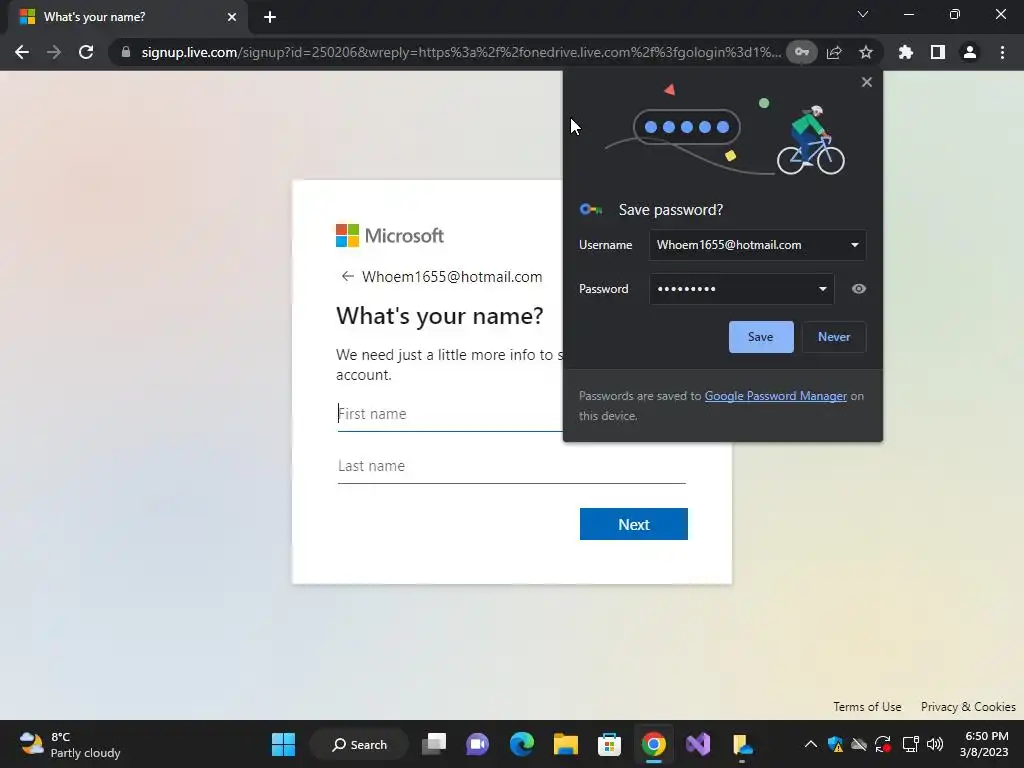Open the Extensions puzzle icon

905,52
